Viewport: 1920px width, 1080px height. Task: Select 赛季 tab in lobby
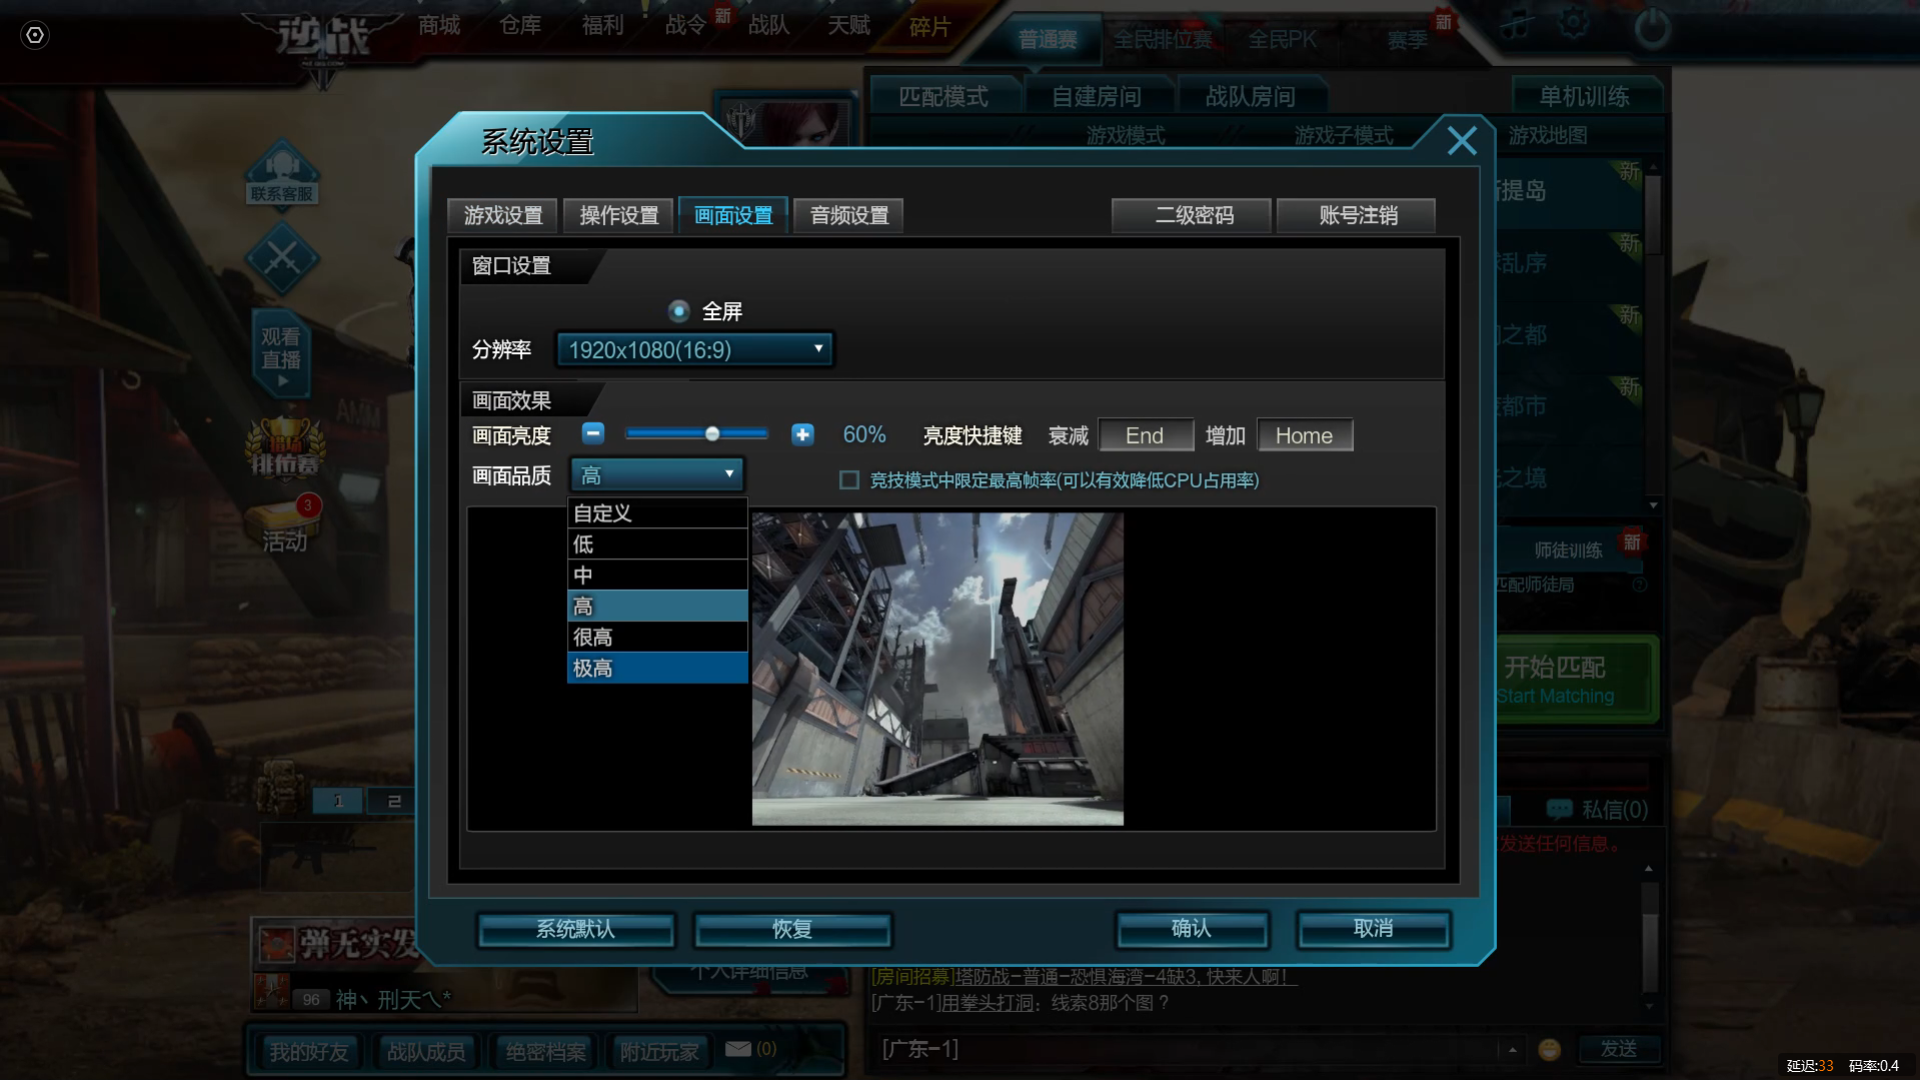pos(1407,39)
